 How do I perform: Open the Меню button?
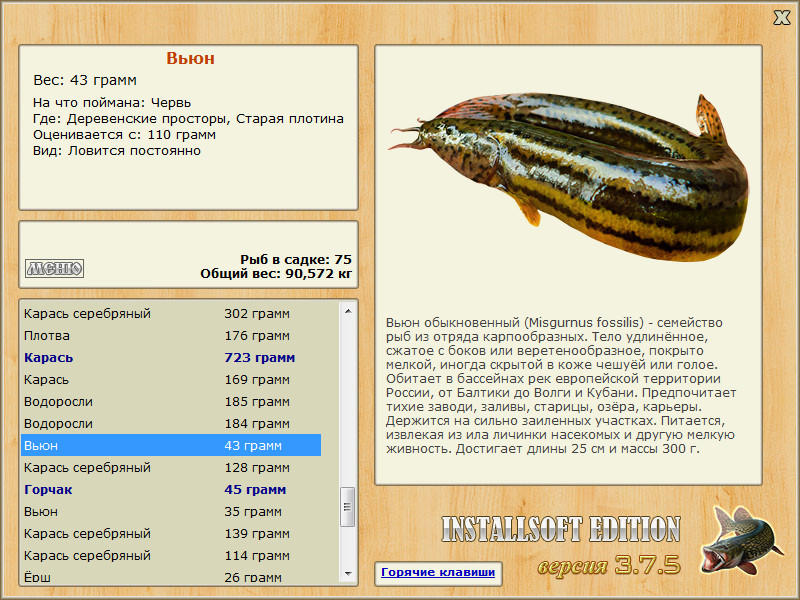pos(55,268)
